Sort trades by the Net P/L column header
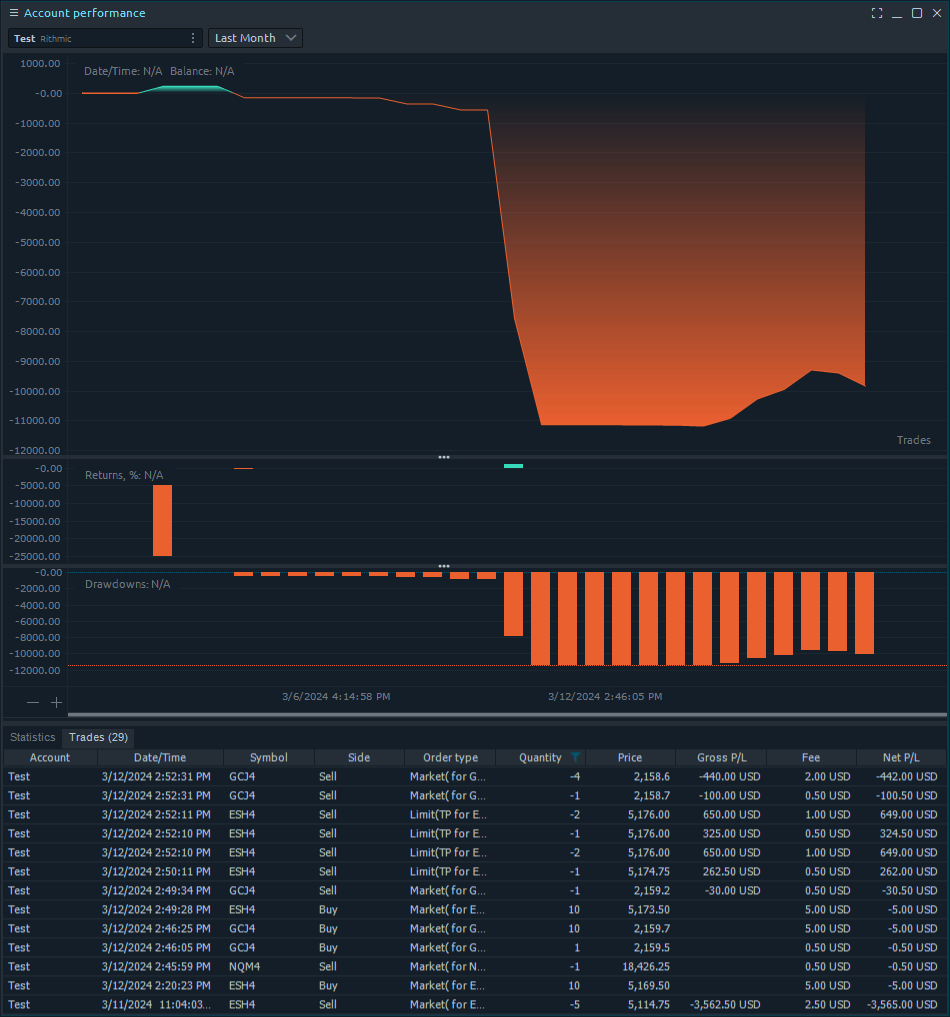 [x=901, y=758]
